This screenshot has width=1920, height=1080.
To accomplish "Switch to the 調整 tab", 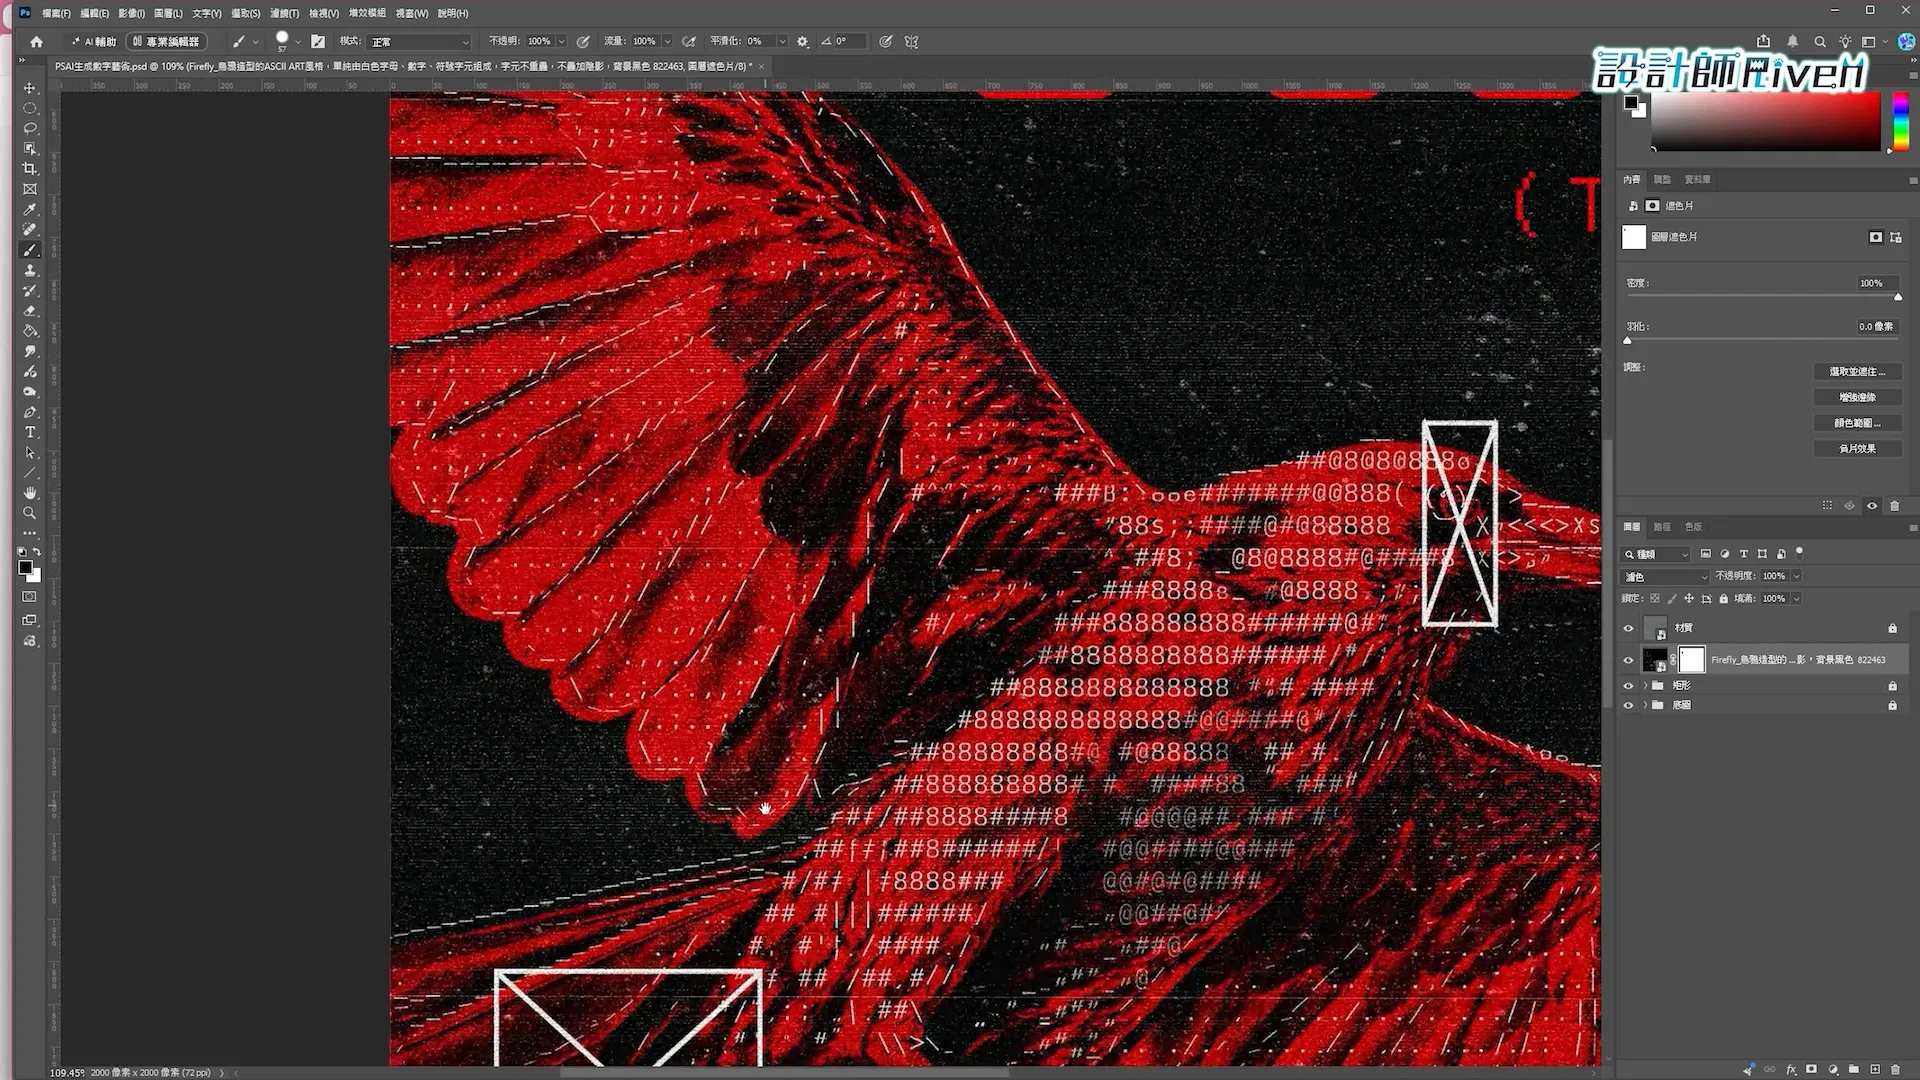I will tap(1662, 180).
